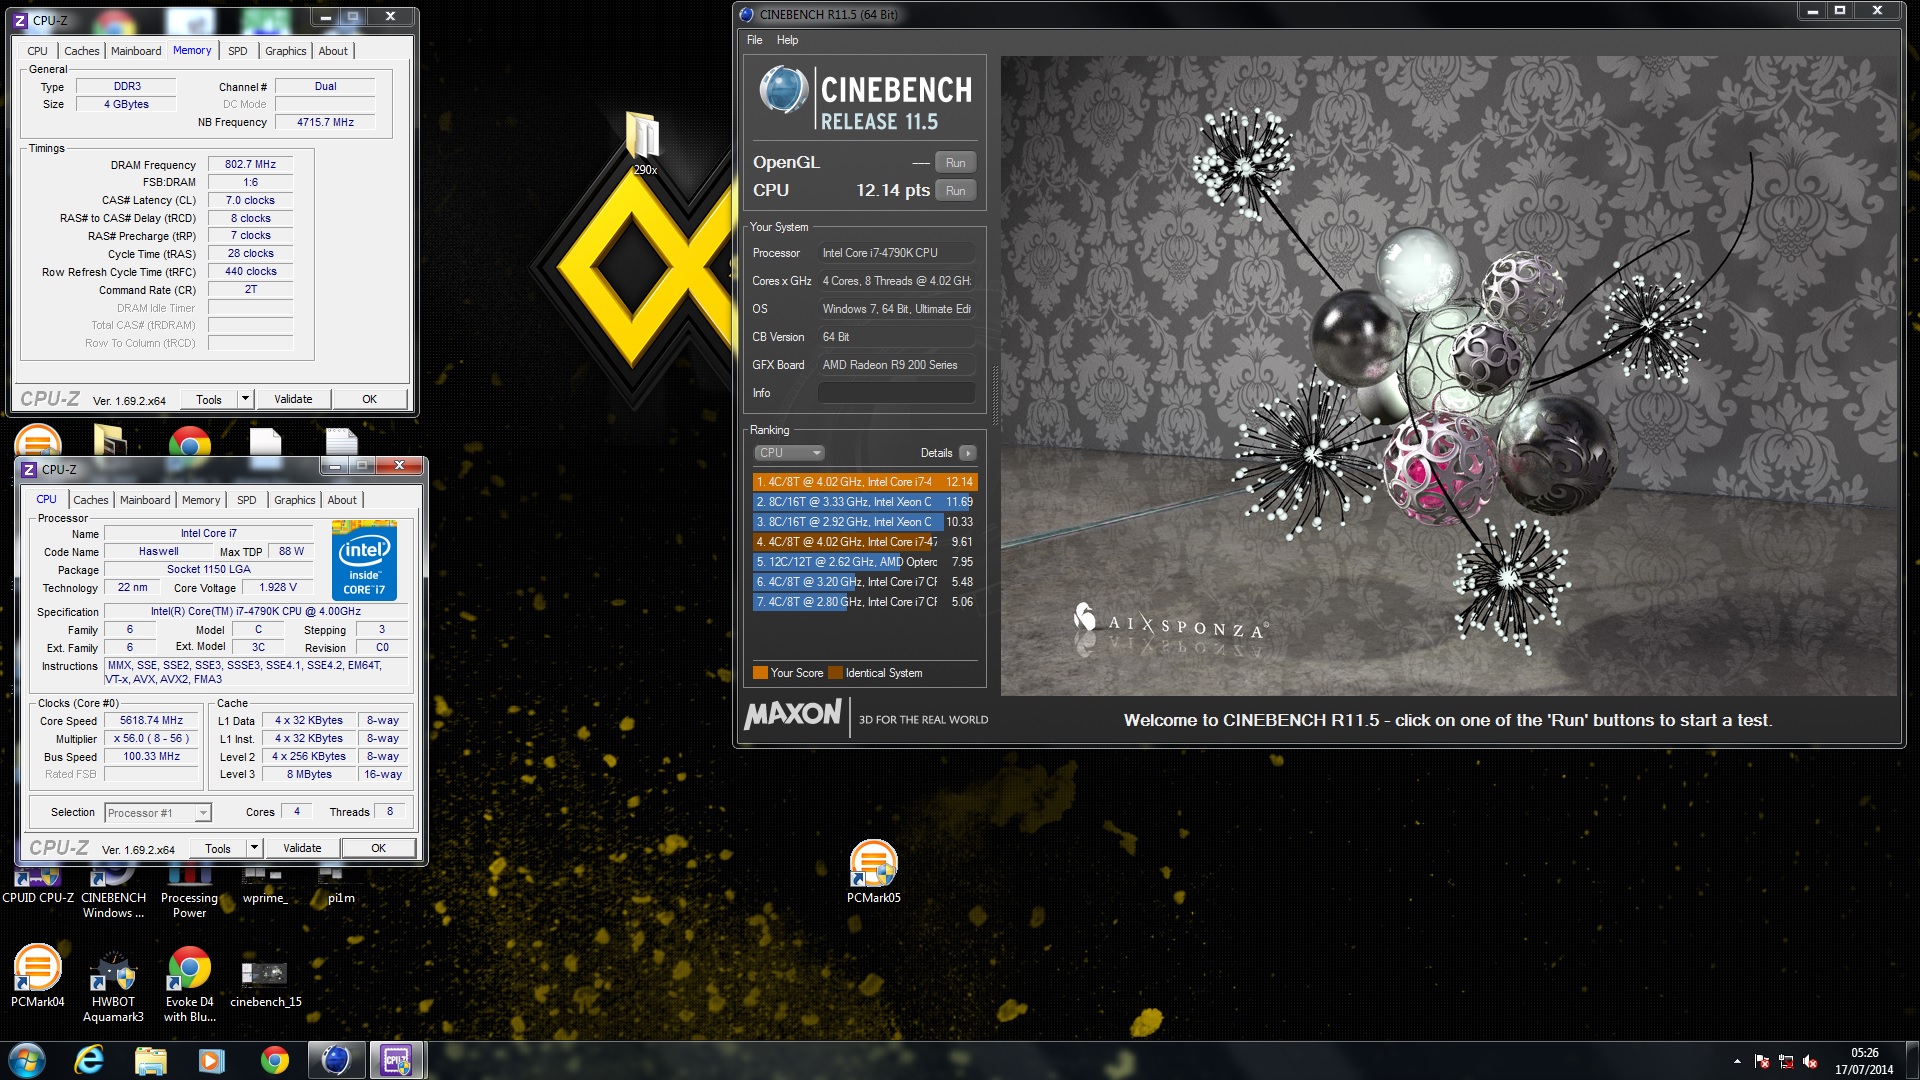Open Windows Media Player from taskbar
This screenshot has height=1080, width=1920.
pos(212,1060)
